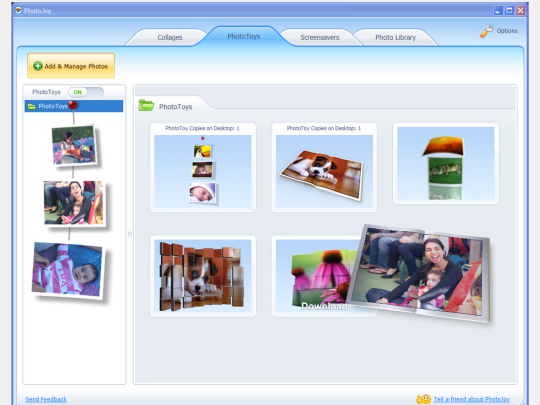Select the stacked cylinder PhotoToy

pos(446,163)
